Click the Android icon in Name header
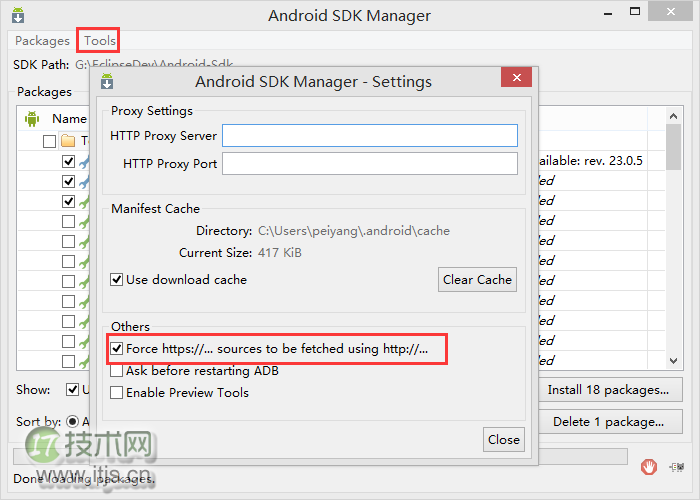The height and width of the screenshot is (500, 700). [x=32, y=119]
